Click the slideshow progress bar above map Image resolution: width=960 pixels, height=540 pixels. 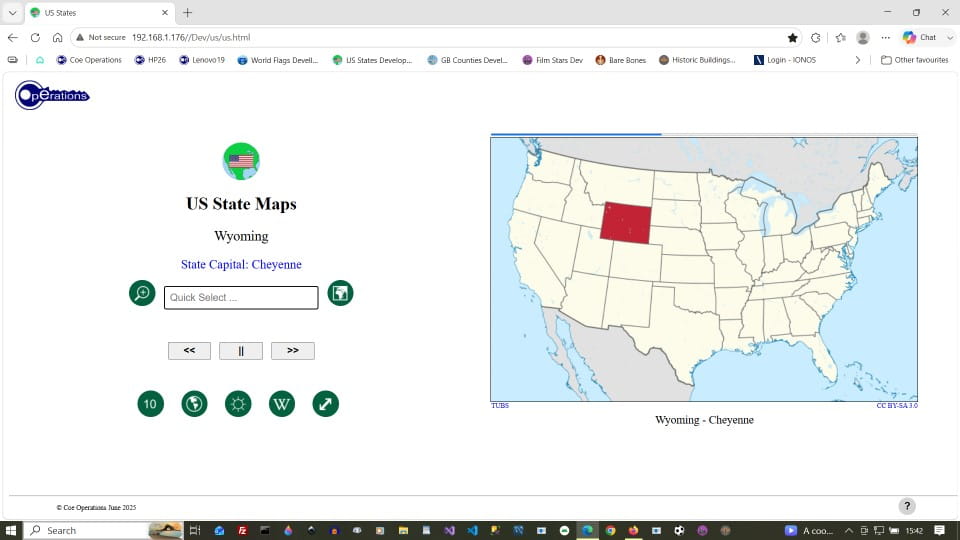pyautogui.click(x=704, y=133)
